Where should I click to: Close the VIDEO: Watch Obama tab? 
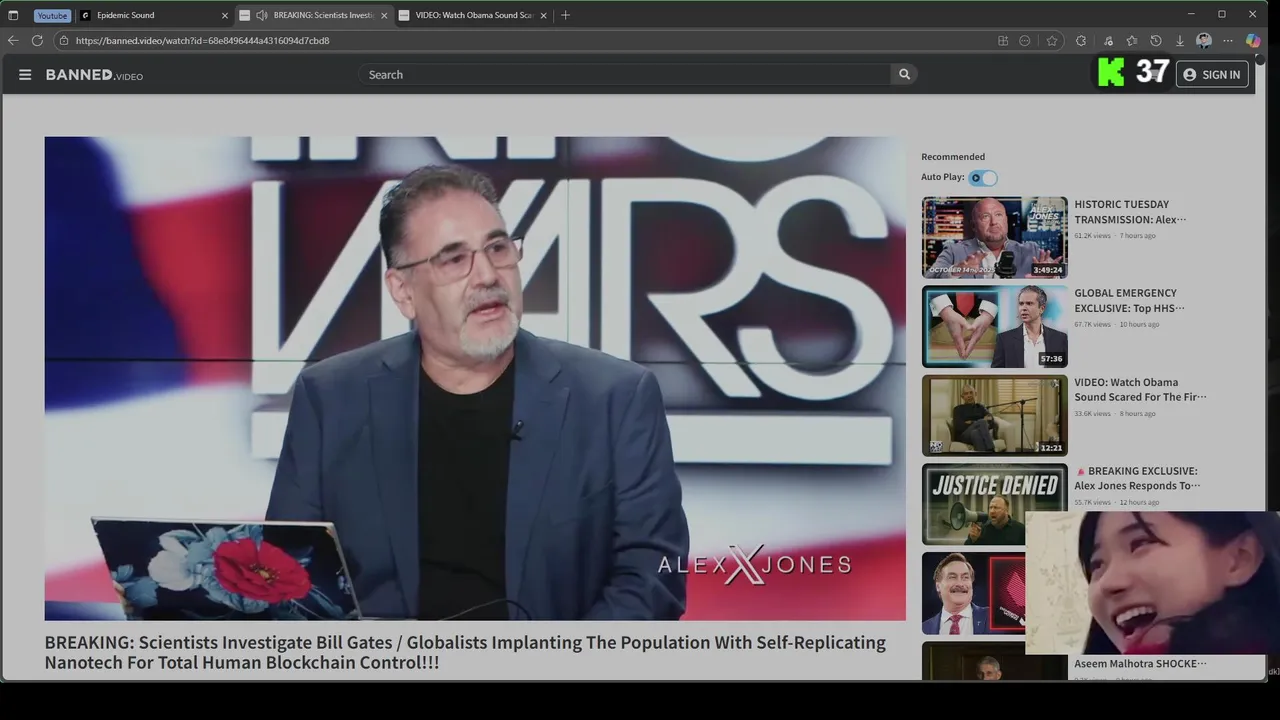pyautogui.click(x=544, y=15)
